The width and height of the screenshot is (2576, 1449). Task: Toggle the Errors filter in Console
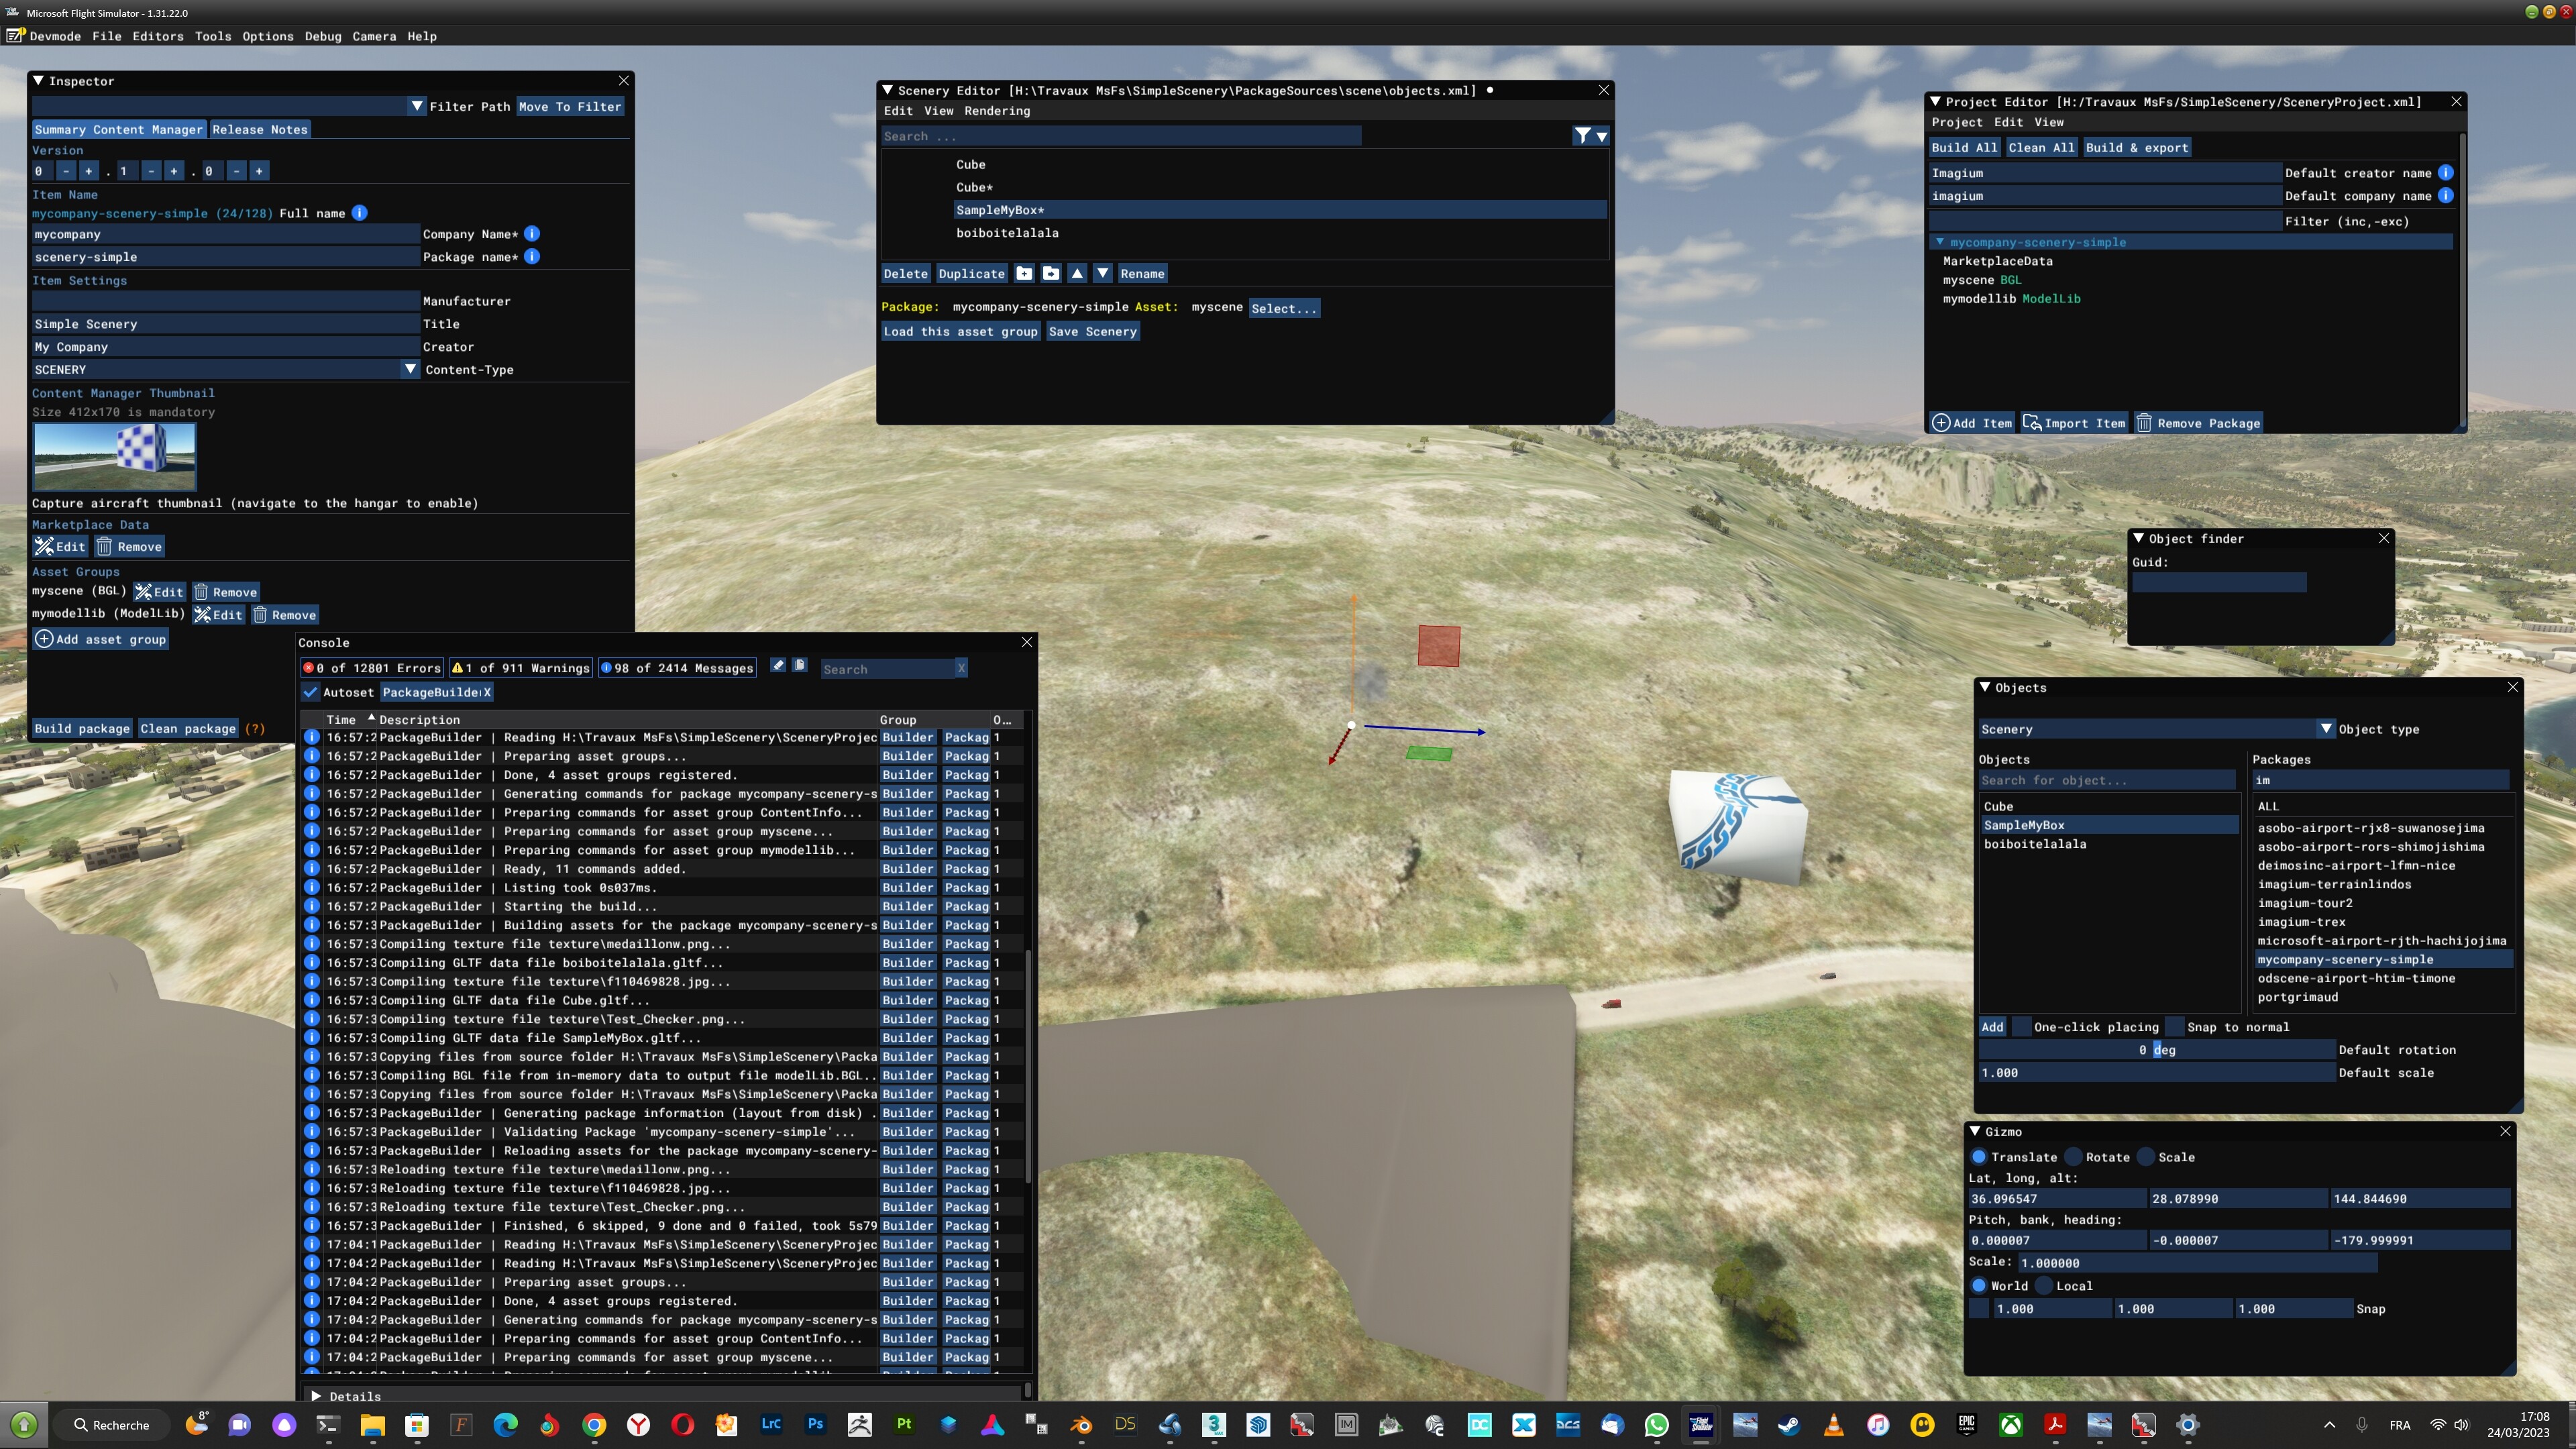click(x=371, y=668)
